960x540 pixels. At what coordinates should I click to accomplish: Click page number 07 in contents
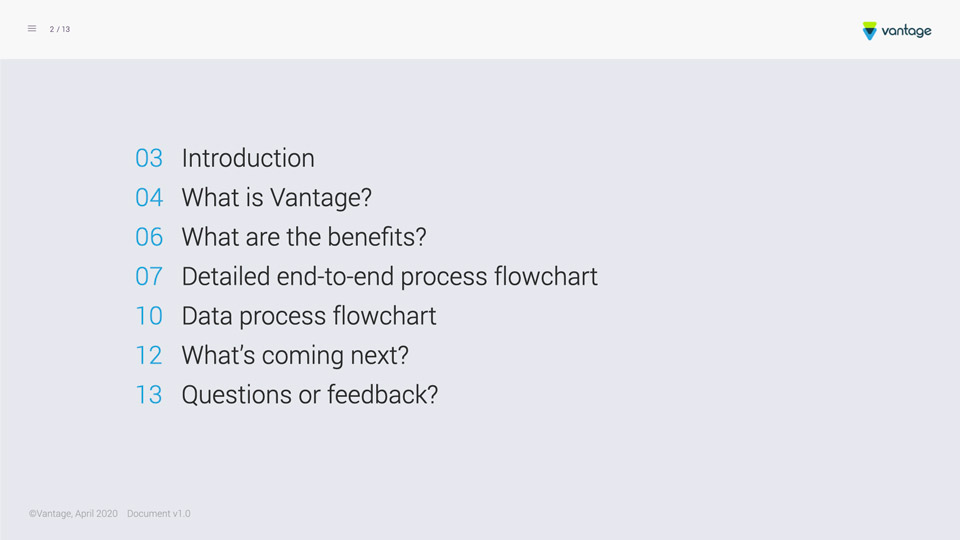tap(149, 277)
